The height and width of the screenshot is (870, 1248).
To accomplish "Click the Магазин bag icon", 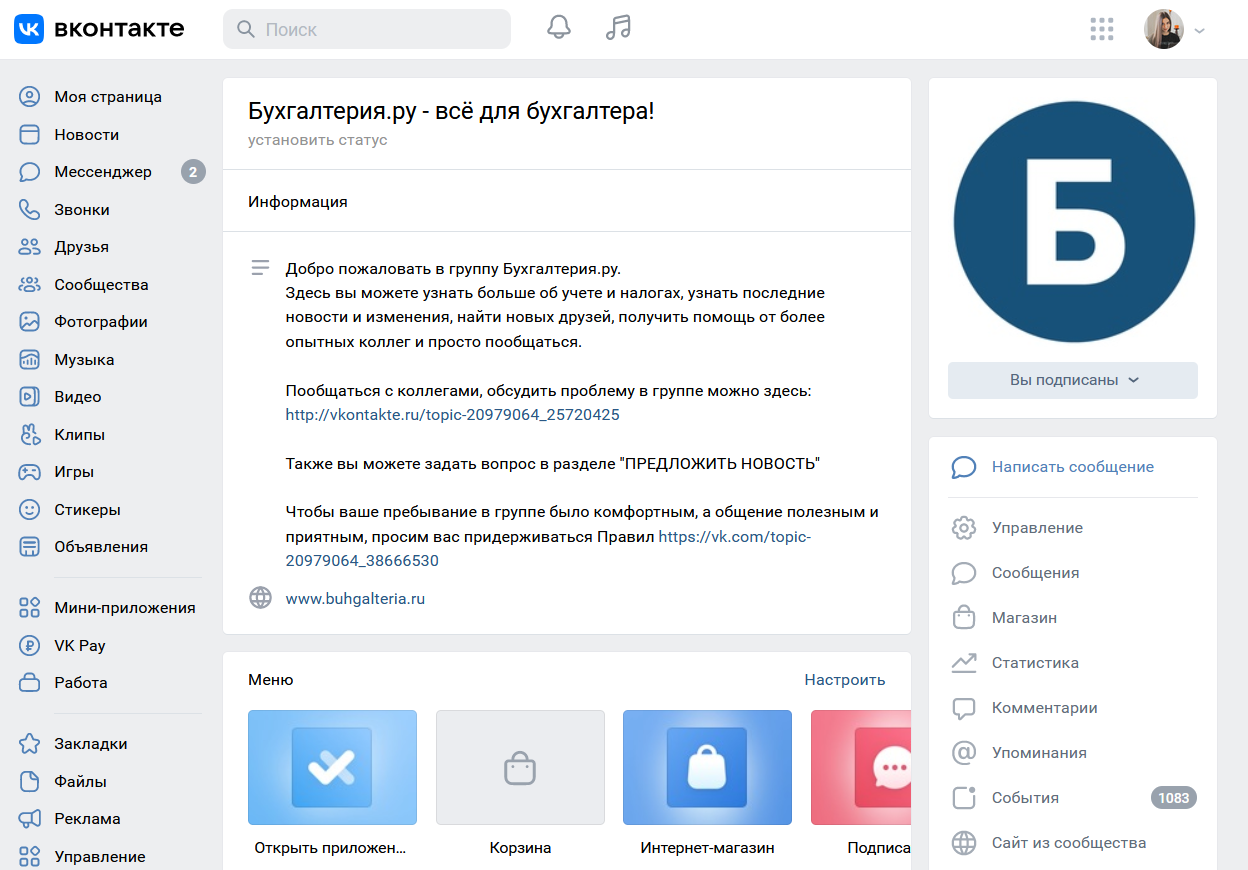I will pyautogui.click(x=963, y=618).
